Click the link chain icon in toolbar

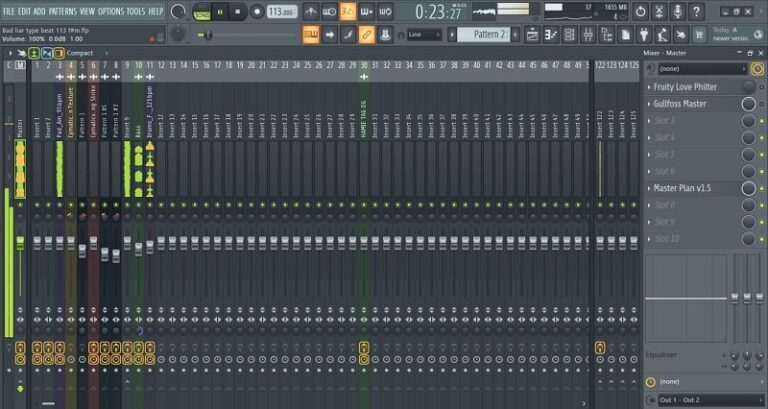point(367,34)
